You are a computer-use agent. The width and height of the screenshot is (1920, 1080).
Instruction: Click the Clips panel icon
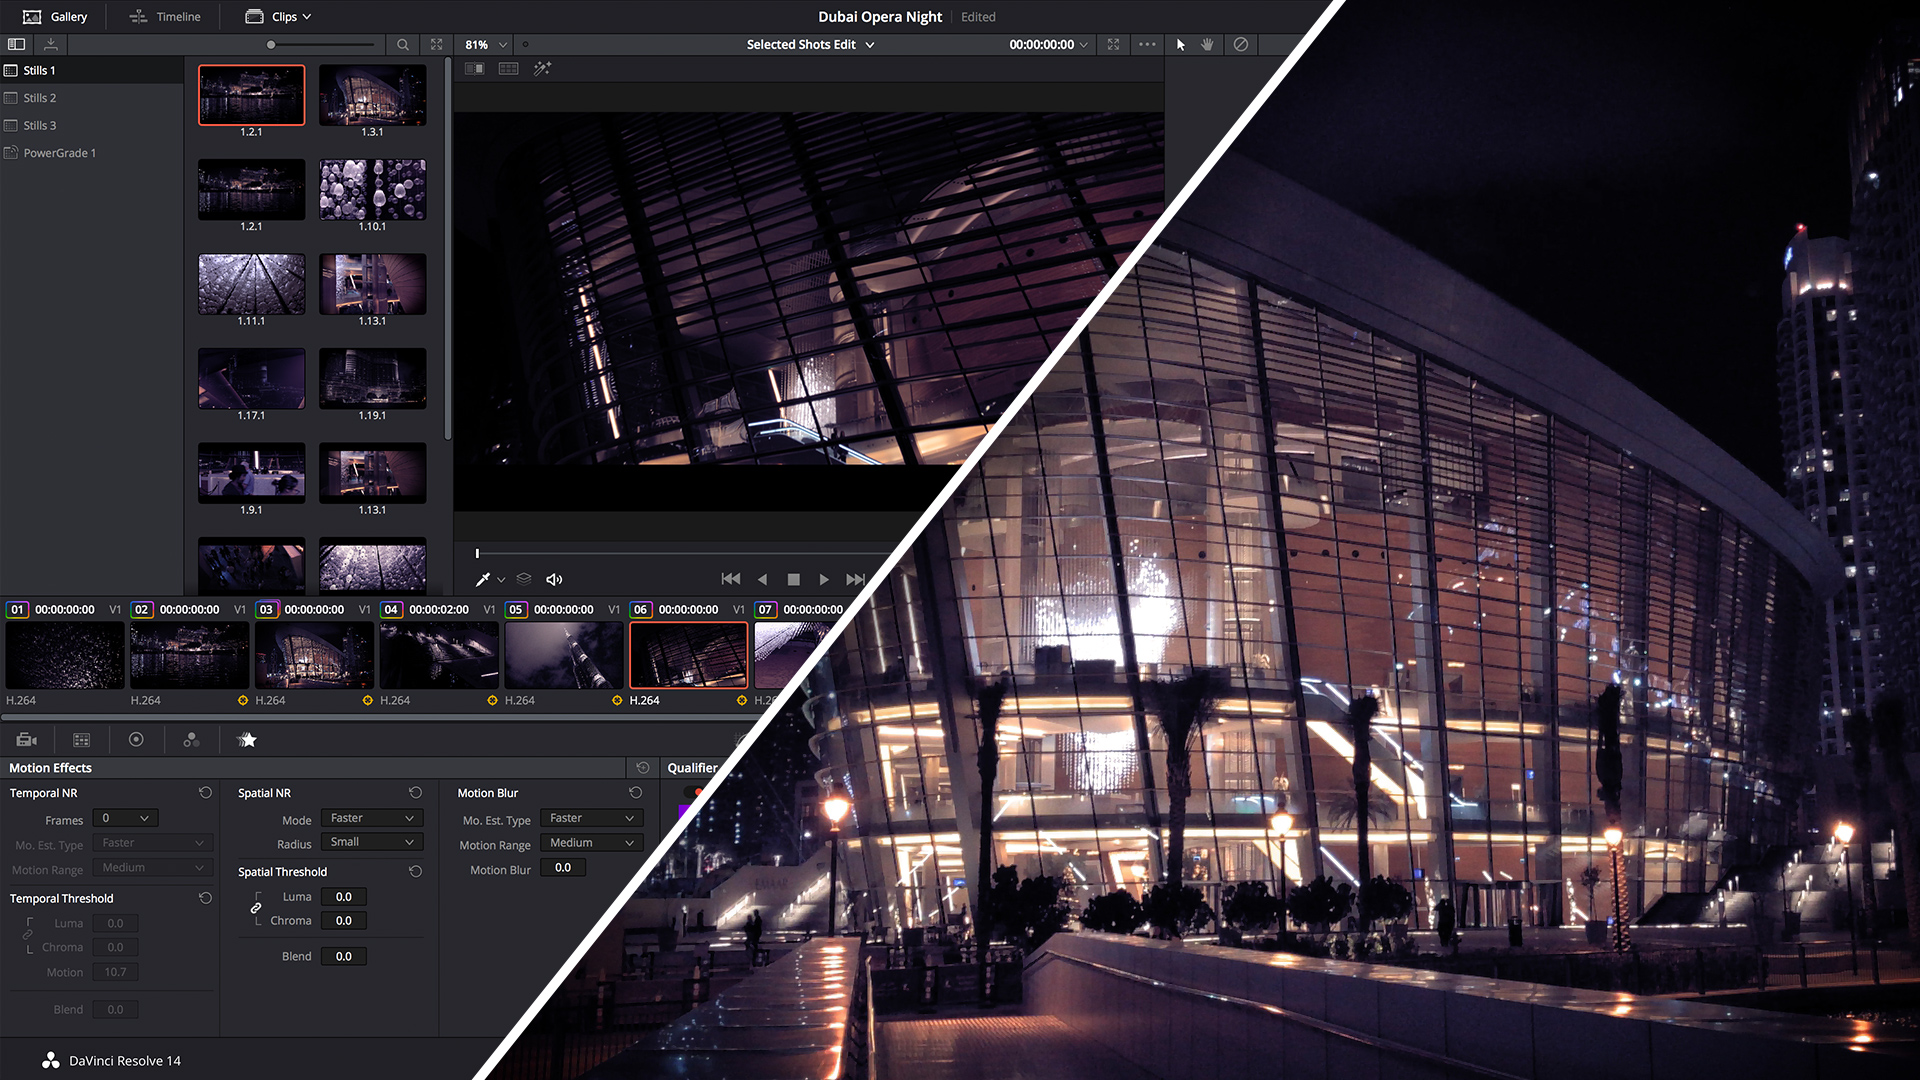(253, 16)
